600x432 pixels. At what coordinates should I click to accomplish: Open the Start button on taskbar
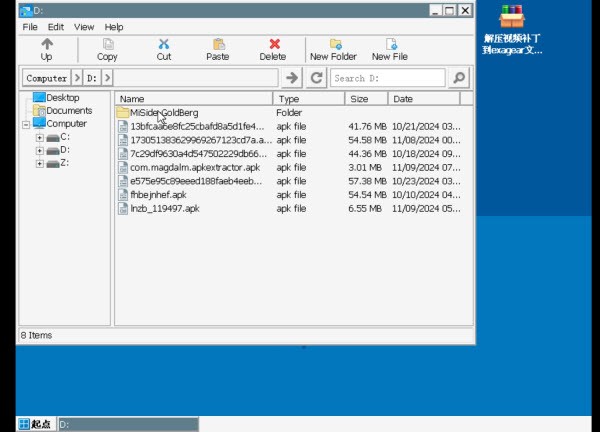35,424
